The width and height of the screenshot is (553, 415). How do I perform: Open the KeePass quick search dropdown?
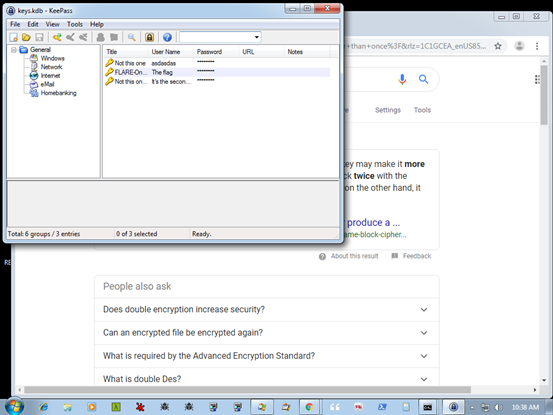point(256,37)
